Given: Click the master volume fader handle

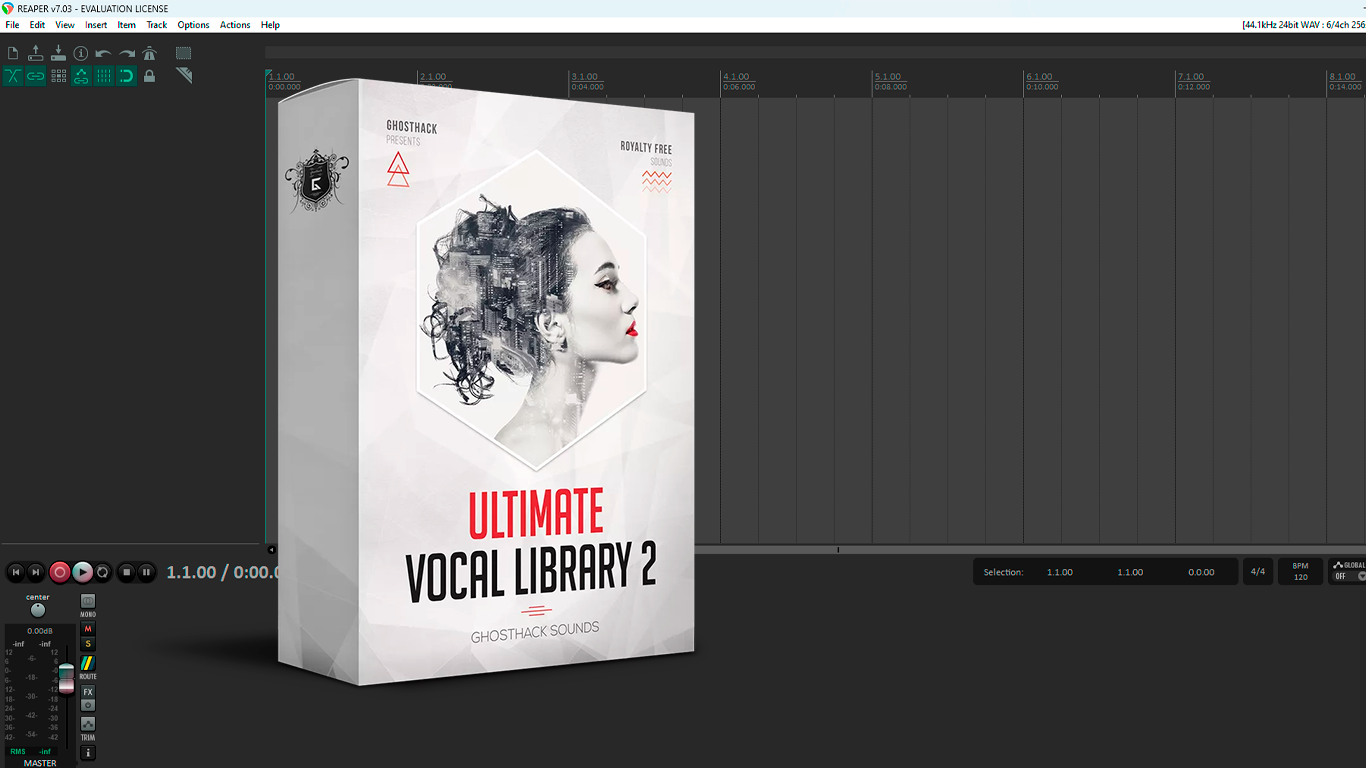Looking at the screenshot, I should pyautogui.click(x=66, y=678).
